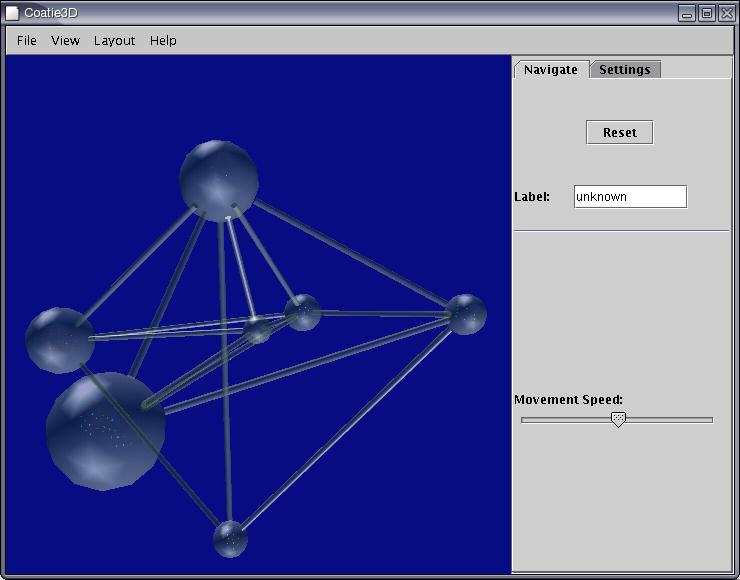Click the far right end of Movement Speed track
Image resolution: width=740 pixels, height=580 pixels.
[x=711, y=420]
